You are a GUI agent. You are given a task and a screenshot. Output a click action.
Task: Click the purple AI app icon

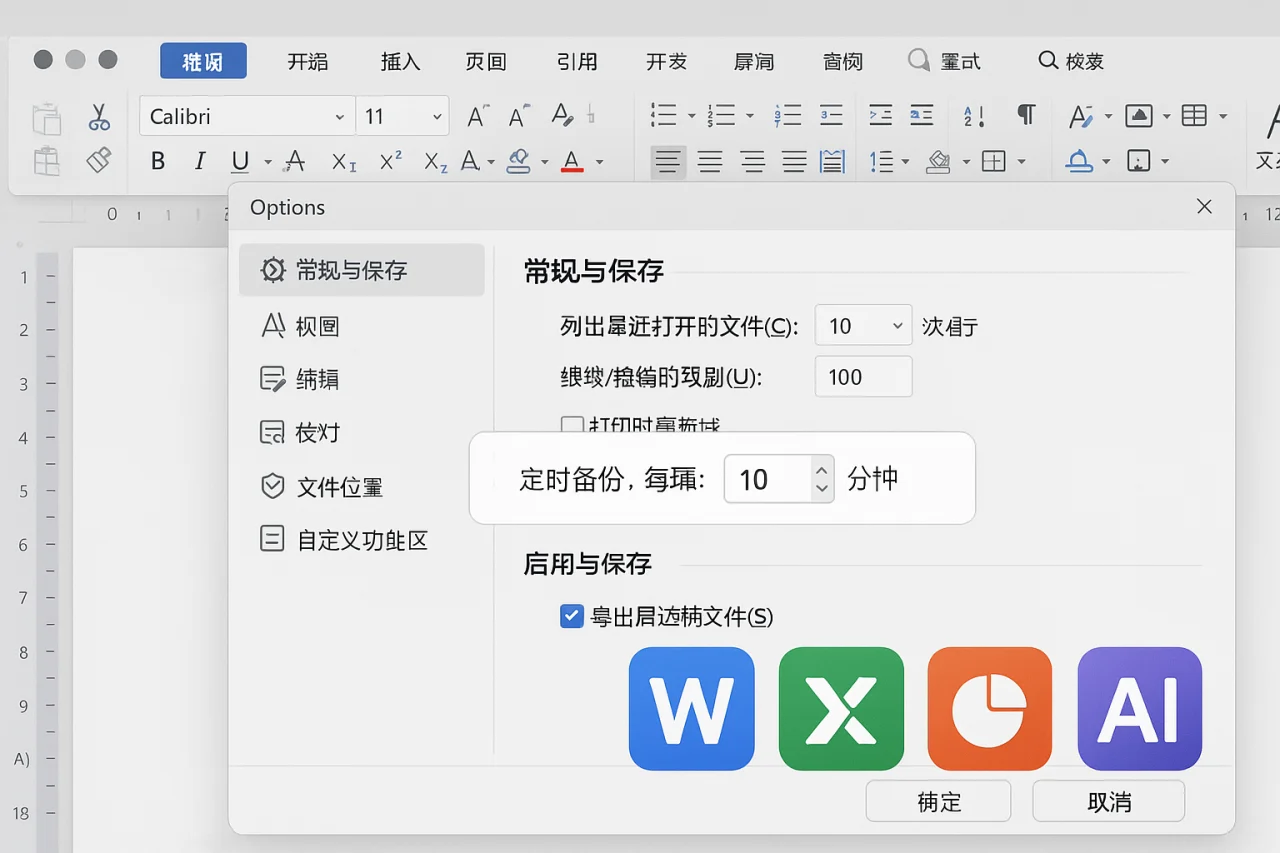(x=1139, y=709)
